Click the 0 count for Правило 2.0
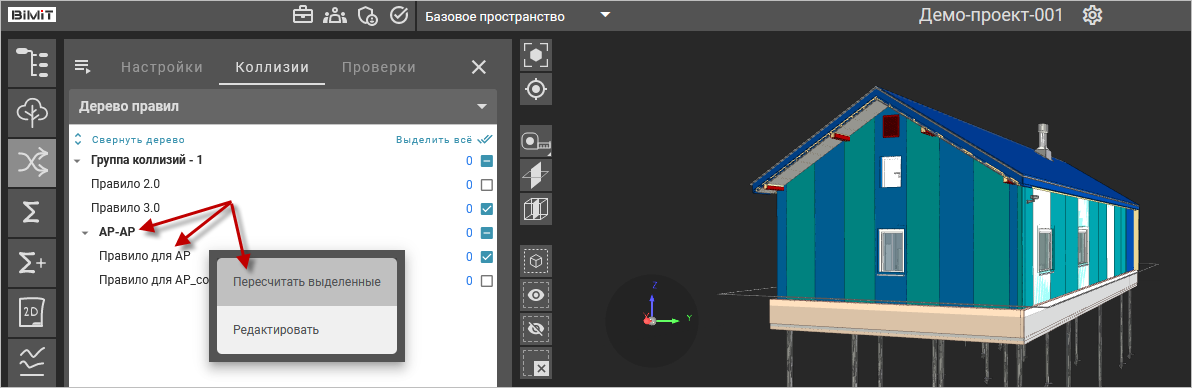This screenshot has width=1192, height=388. pyautogui.click(x=470, y=185)
